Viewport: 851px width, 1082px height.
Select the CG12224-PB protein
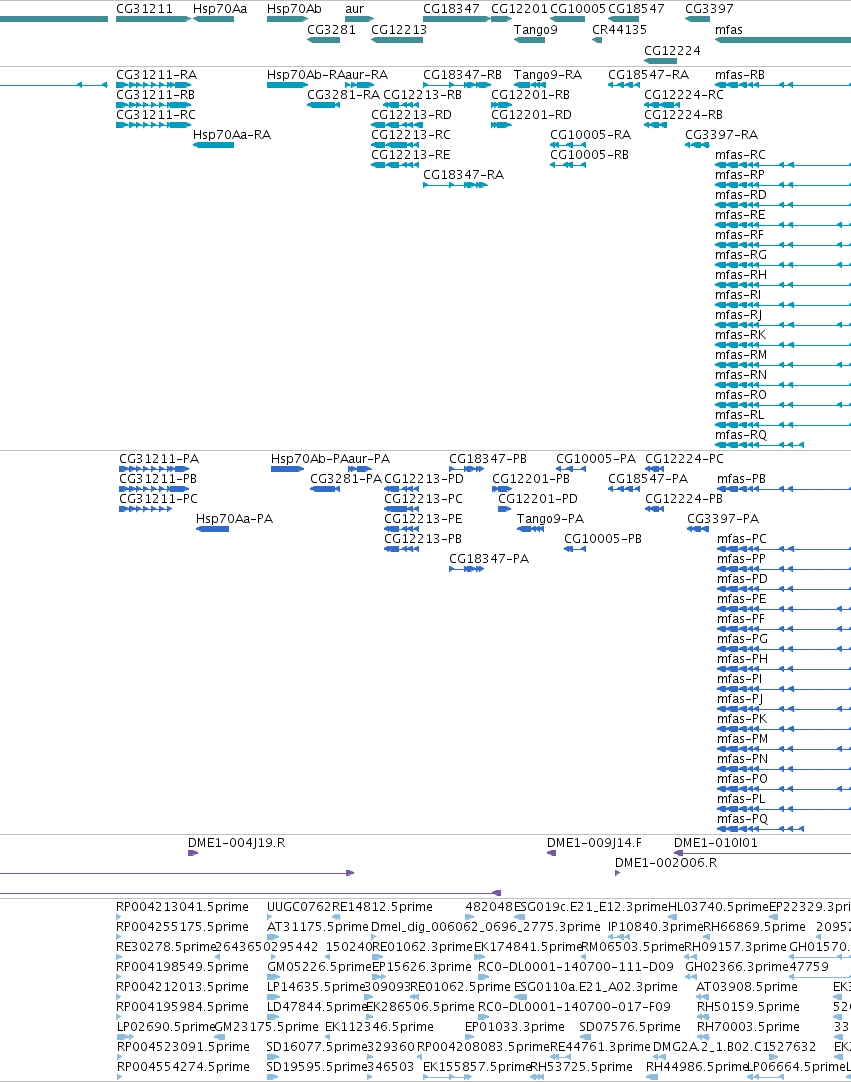(654, 509)
